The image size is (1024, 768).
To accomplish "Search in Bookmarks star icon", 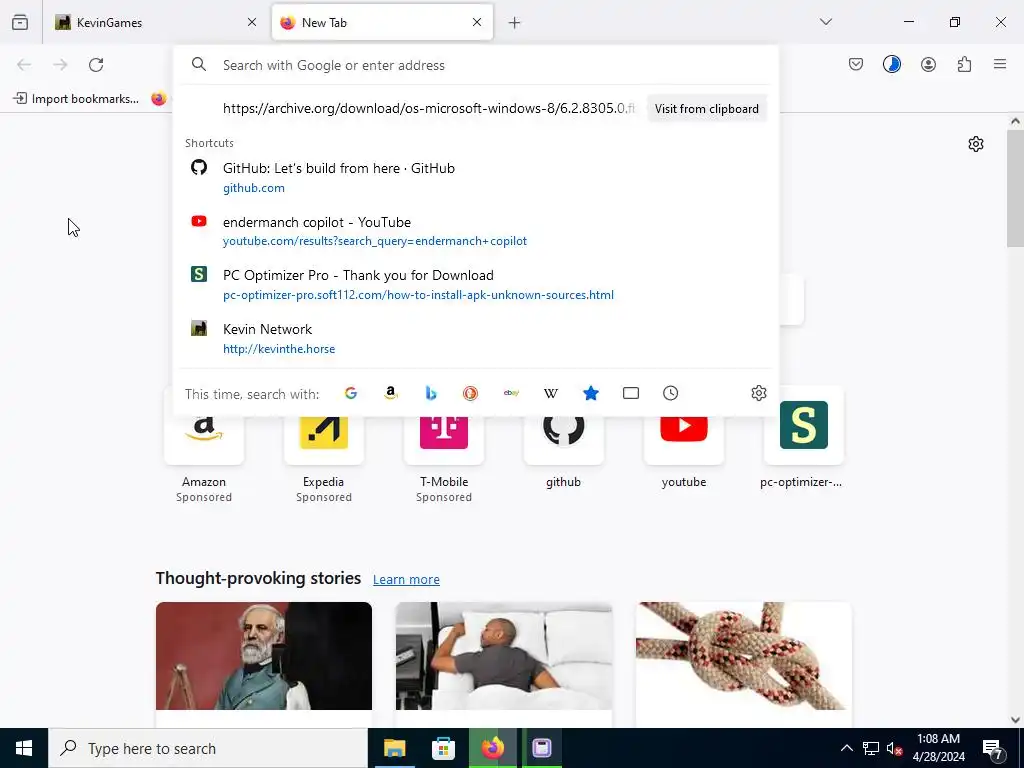I will tap(590, 393).
